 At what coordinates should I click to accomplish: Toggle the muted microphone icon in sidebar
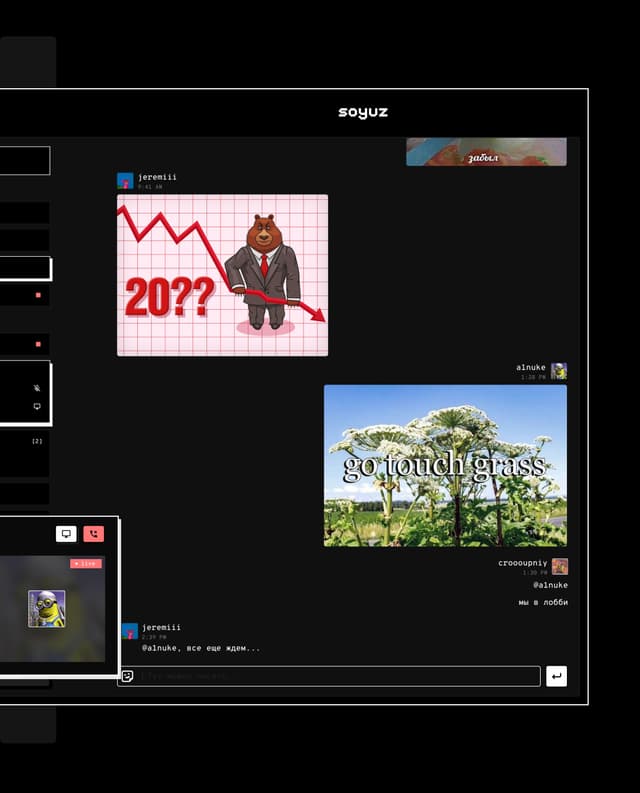[37, 388]
